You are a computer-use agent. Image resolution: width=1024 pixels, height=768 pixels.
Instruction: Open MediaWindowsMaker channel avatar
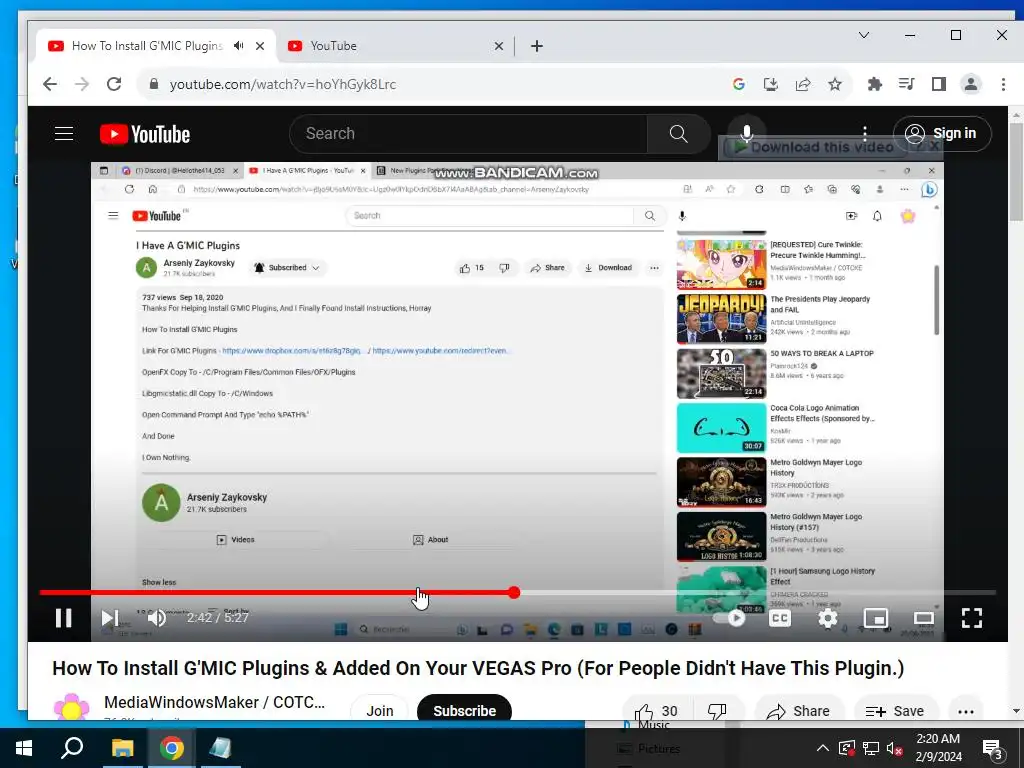[71, 709]
